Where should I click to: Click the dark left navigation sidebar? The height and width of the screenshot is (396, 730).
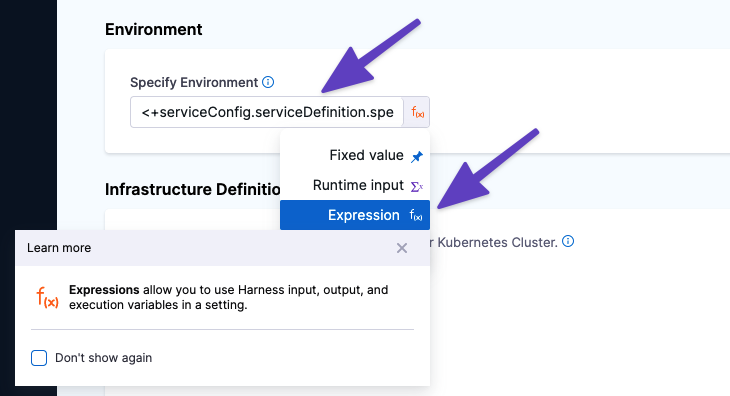pos(28,115)
